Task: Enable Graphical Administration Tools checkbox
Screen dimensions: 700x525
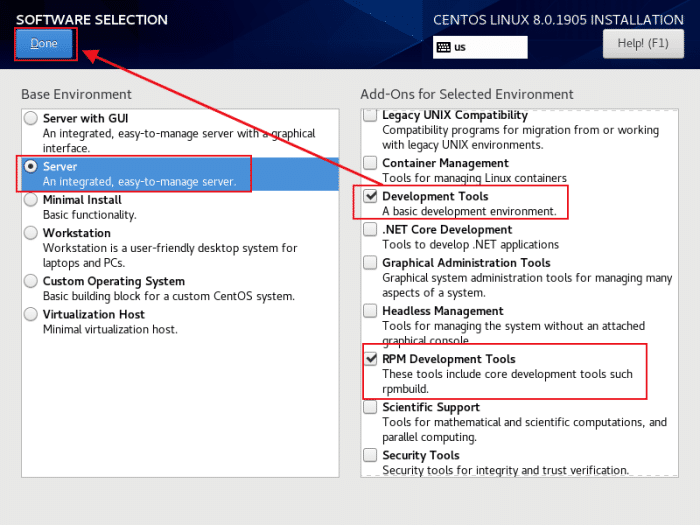Action: point(370,262)
